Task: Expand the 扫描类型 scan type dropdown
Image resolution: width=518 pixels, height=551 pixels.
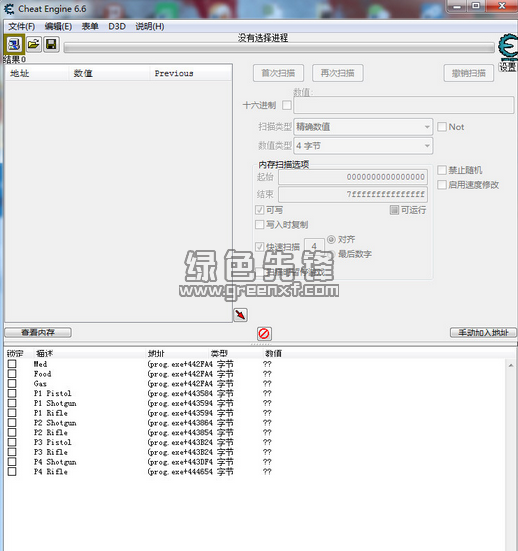Action: click(363, 127)
